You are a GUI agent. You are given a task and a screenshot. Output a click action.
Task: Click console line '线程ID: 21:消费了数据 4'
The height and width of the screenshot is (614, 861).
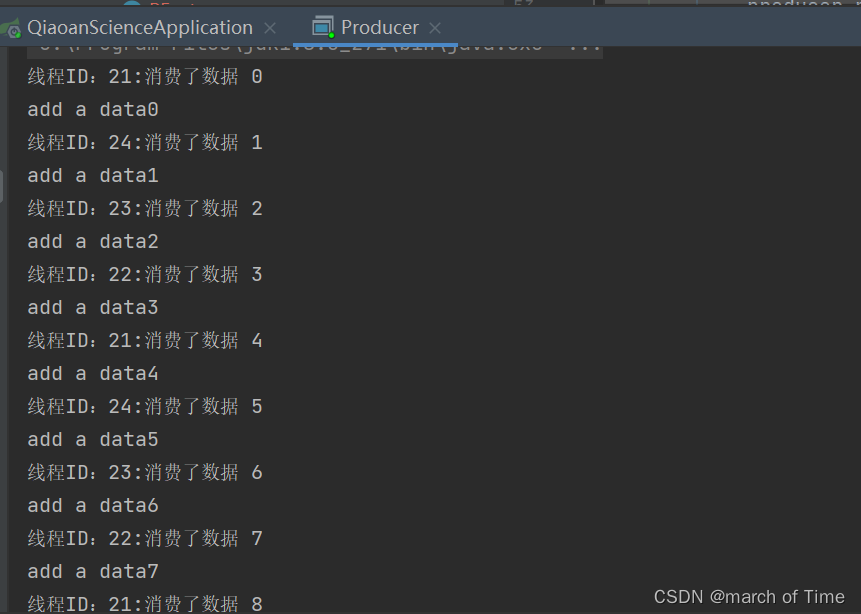click(x=145, y=340)
